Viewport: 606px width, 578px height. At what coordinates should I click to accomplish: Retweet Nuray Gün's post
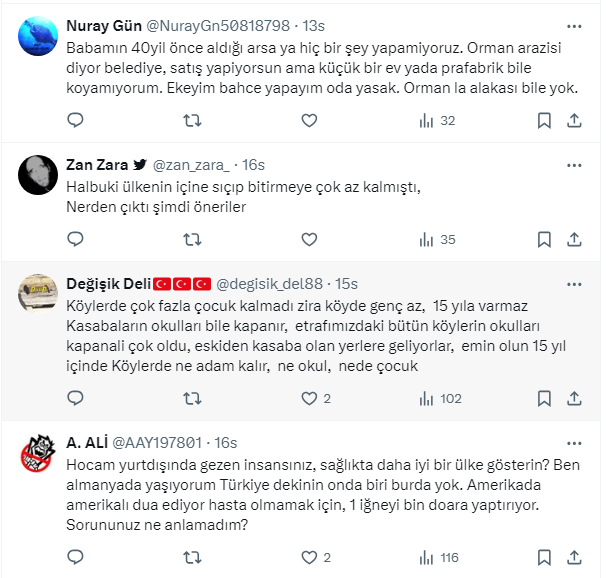[194, 120]
